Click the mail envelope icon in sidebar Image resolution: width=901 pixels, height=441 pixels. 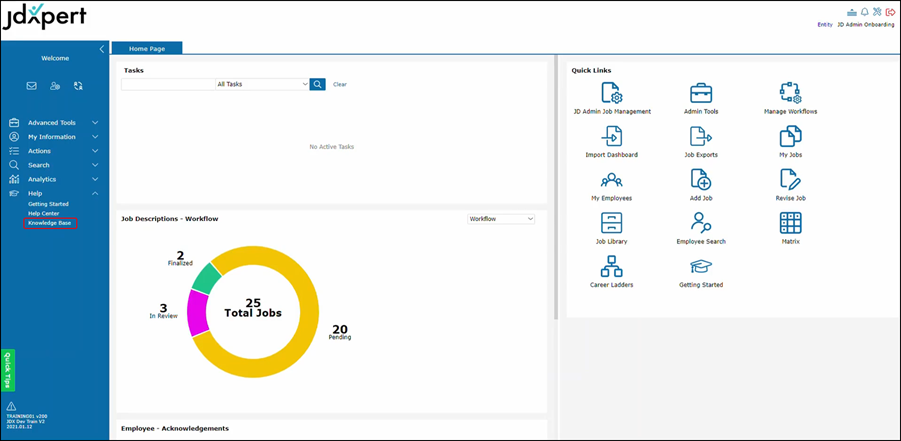(32, 86)
